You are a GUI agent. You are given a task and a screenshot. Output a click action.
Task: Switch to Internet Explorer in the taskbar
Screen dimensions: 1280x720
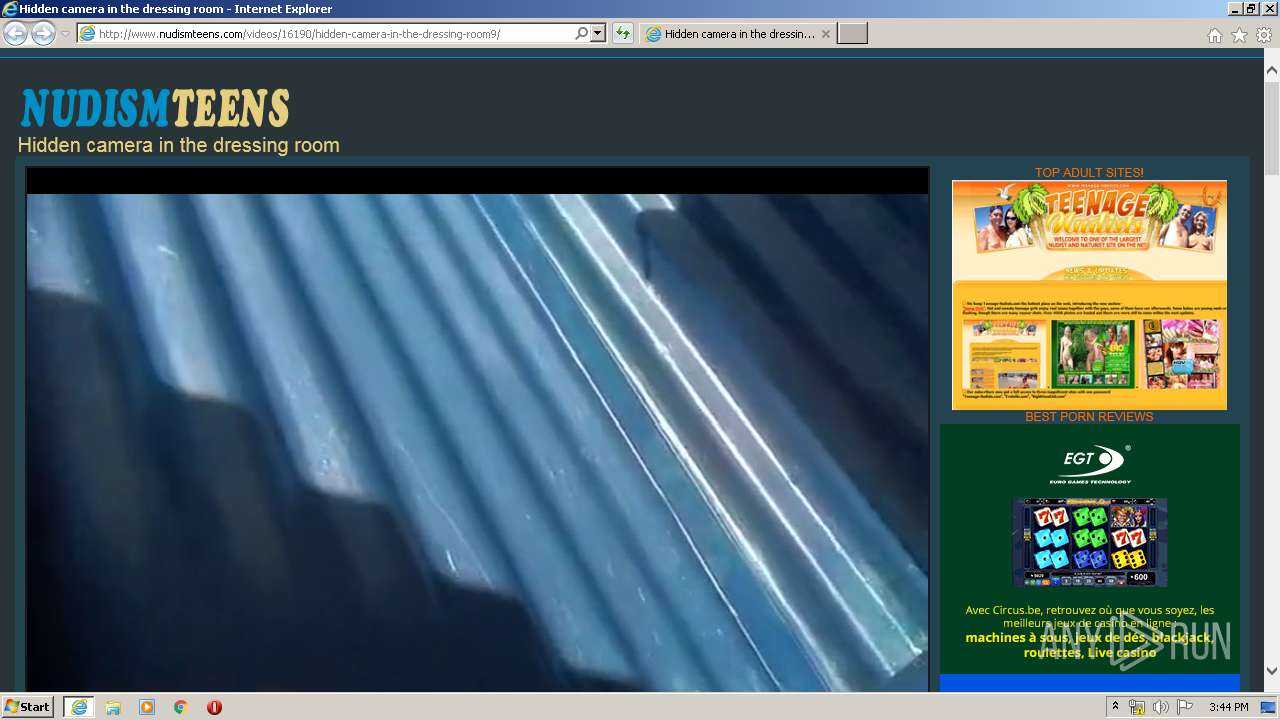[79, 707]
